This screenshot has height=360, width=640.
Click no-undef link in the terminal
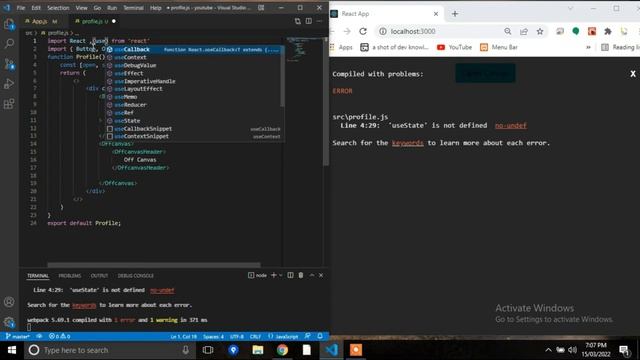tap(162, 290)
